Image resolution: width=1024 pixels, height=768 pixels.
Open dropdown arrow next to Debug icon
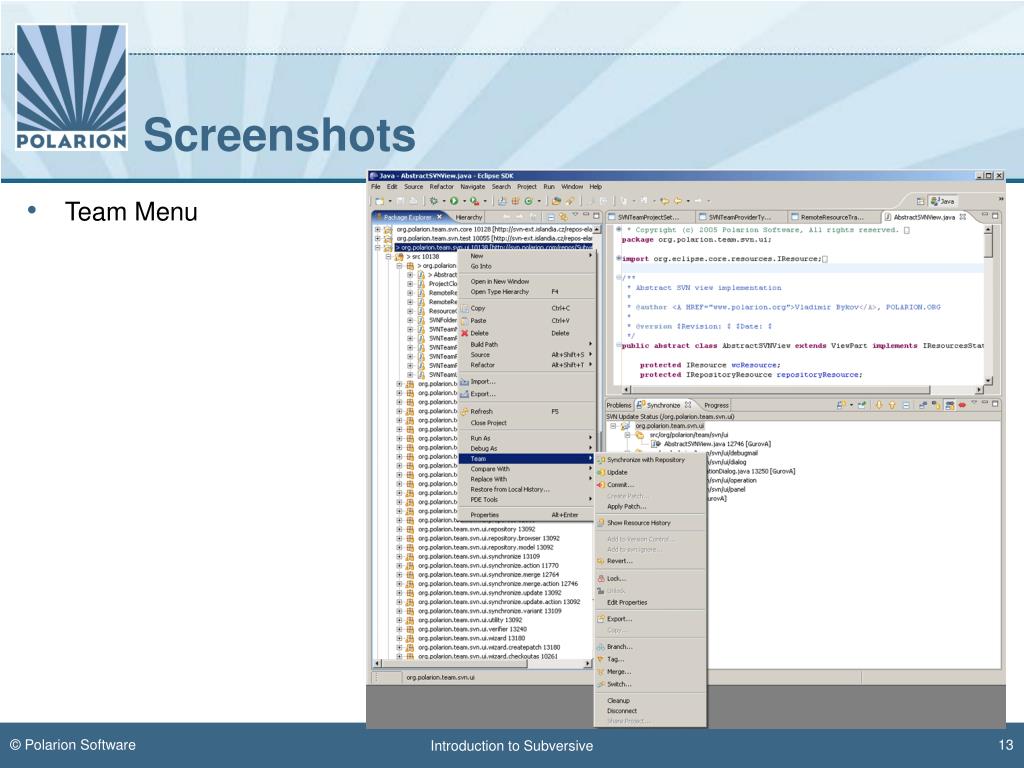444,201
